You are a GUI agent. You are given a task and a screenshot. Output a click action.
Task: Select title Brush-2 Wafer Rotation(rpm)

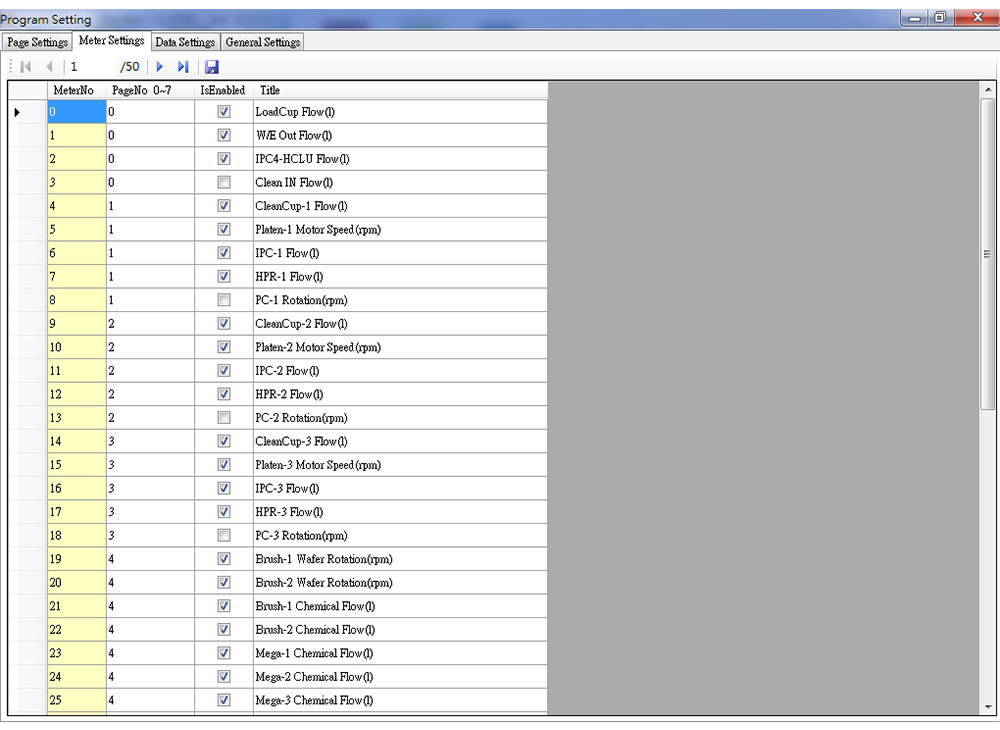pyautogui.click(x=323, y=583)
